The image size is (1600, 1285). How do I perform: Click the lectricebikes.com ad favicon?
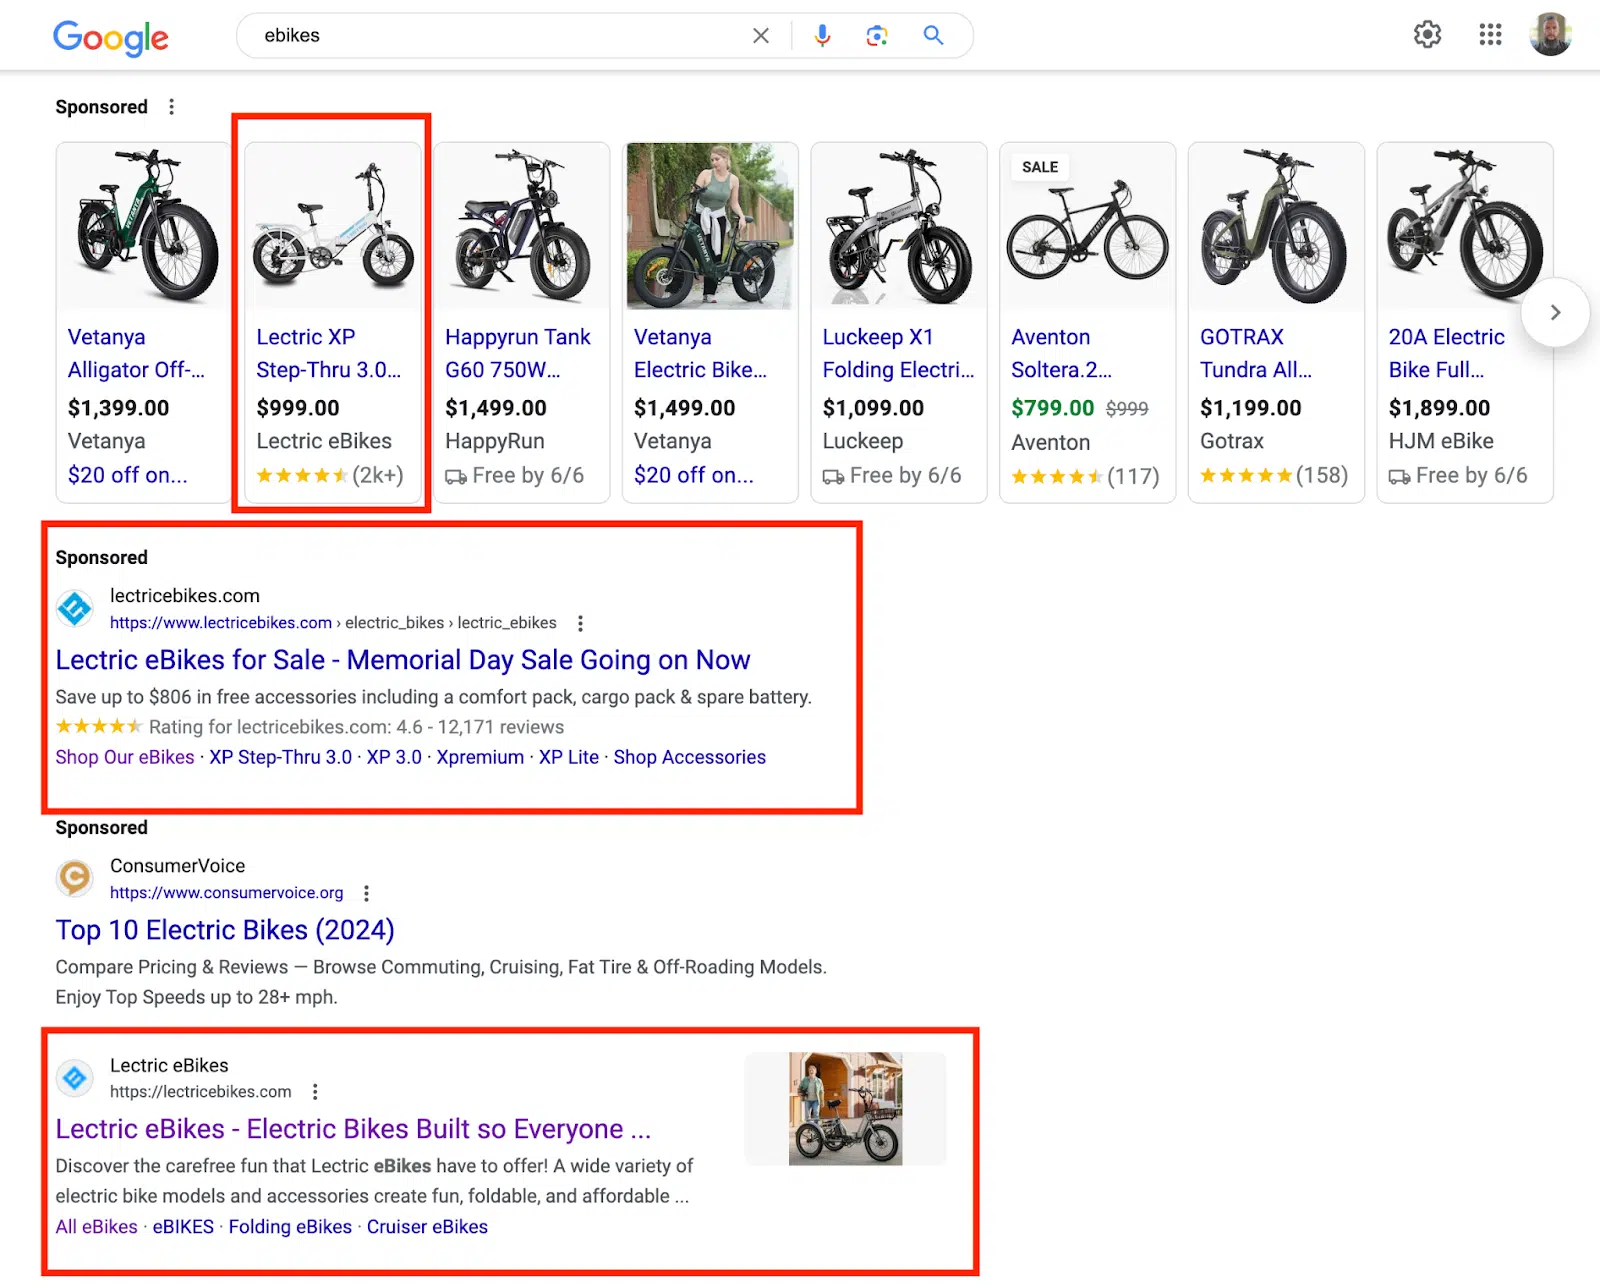pyautogui.click(x=75, y=608)
